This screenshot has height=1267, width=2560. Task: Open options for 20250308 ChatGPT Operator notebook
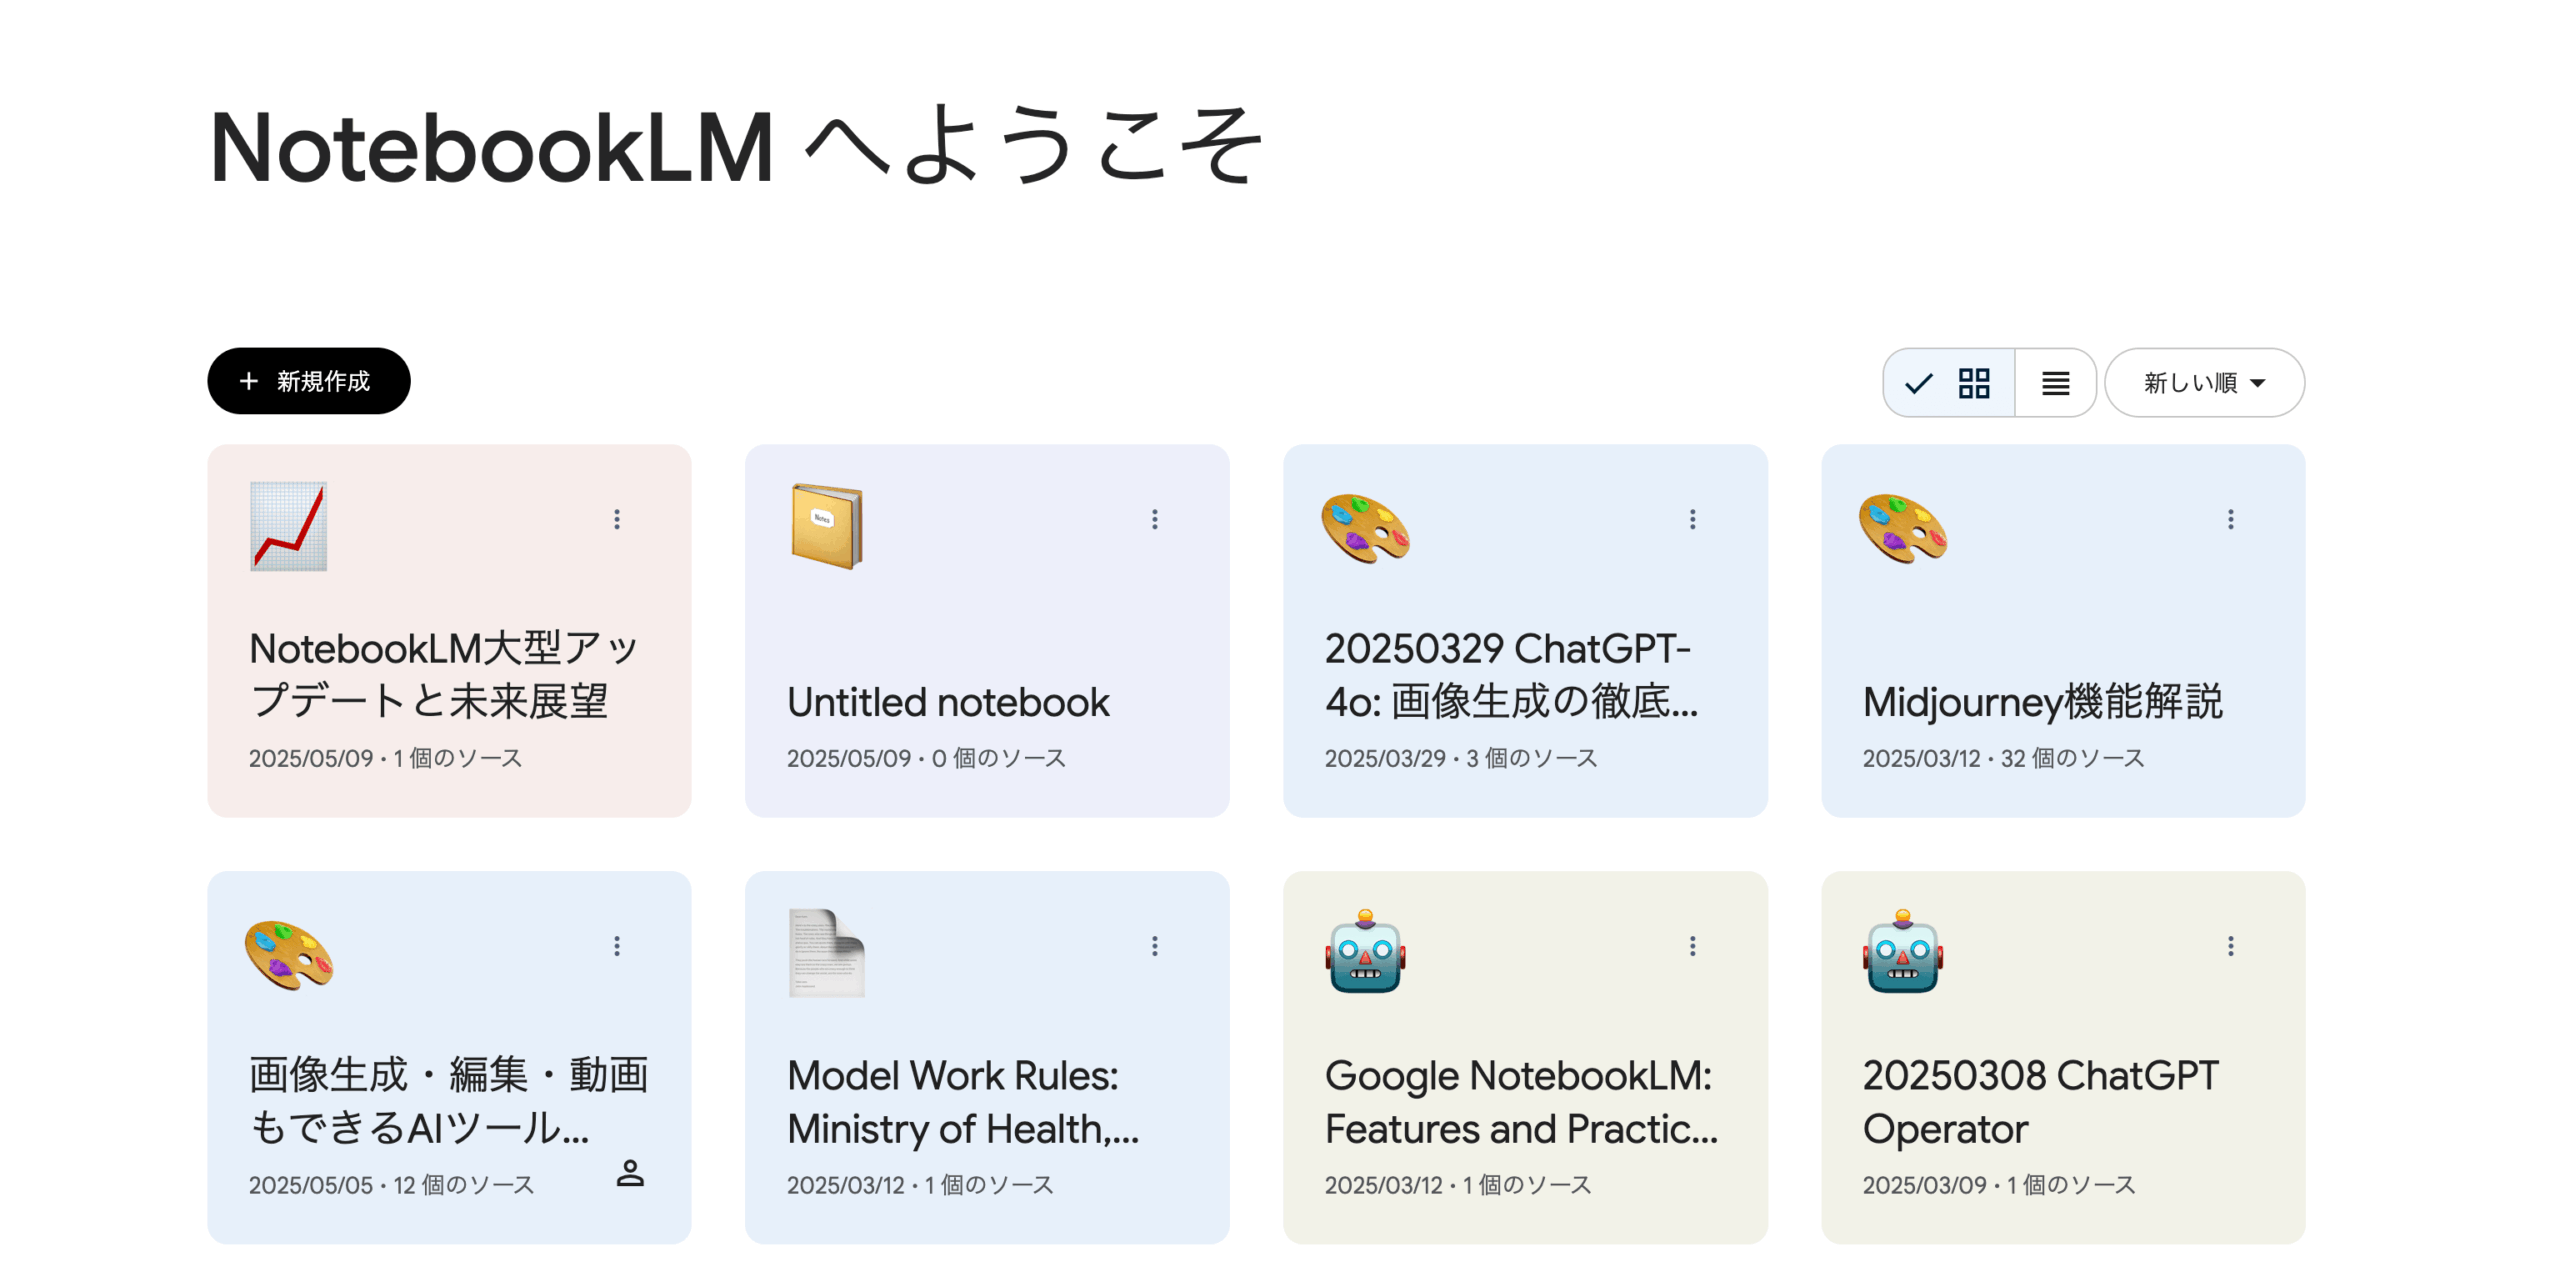click(x=2230, y=946)
